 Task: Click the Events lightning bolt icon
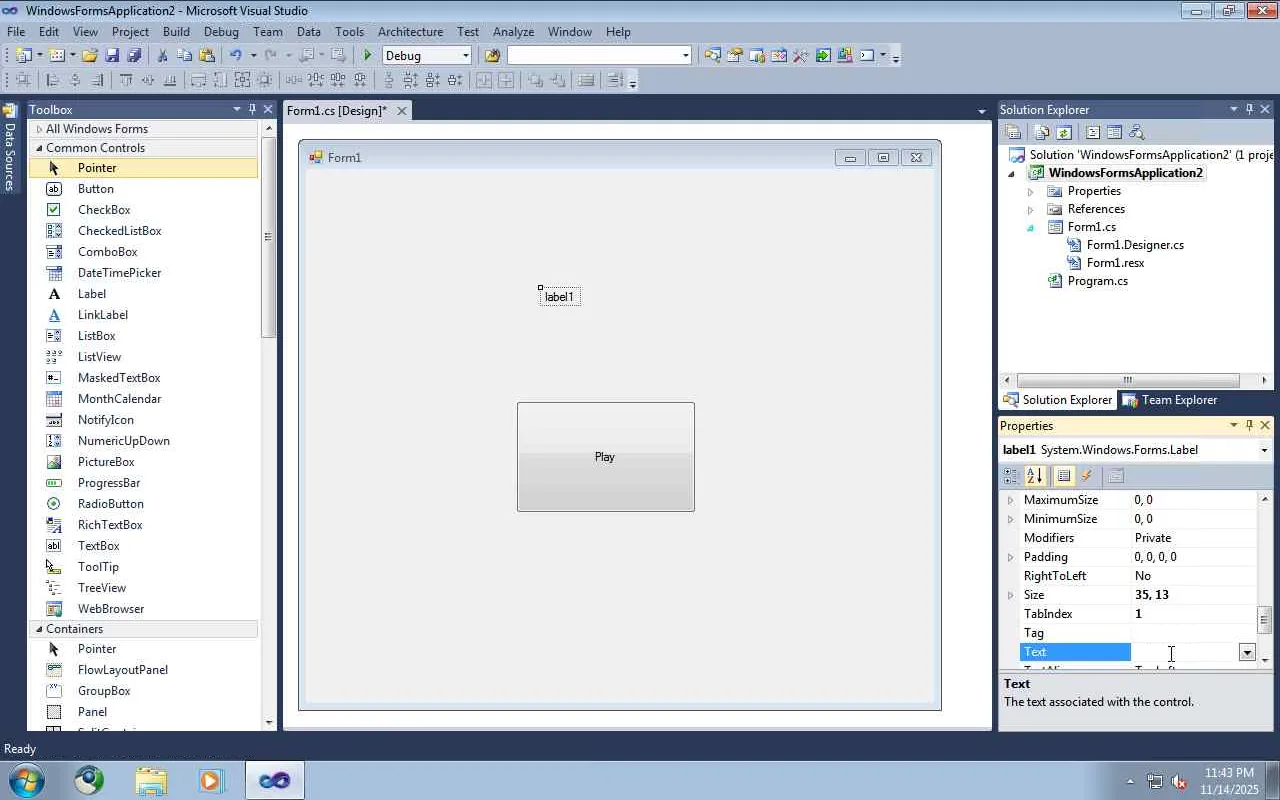(1087, 476)
